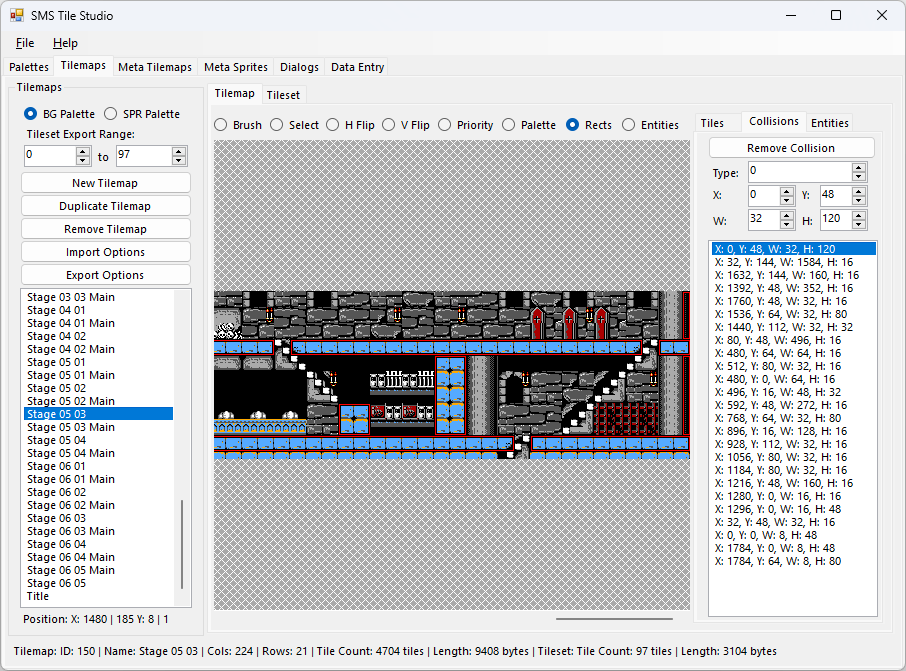Click the Duplicate Tilemap button
Screen dimensions: 906x671
tap(105, 206)
